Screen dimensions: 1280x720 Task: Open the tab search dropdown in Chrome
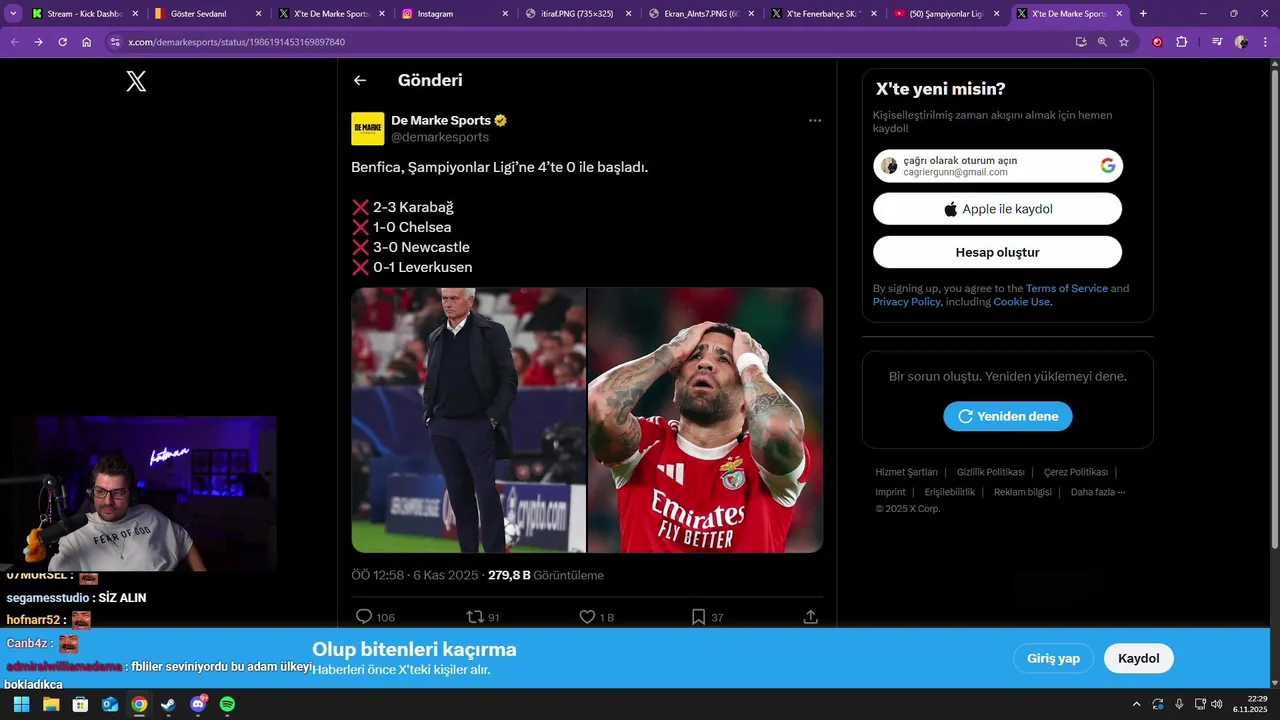14,14
